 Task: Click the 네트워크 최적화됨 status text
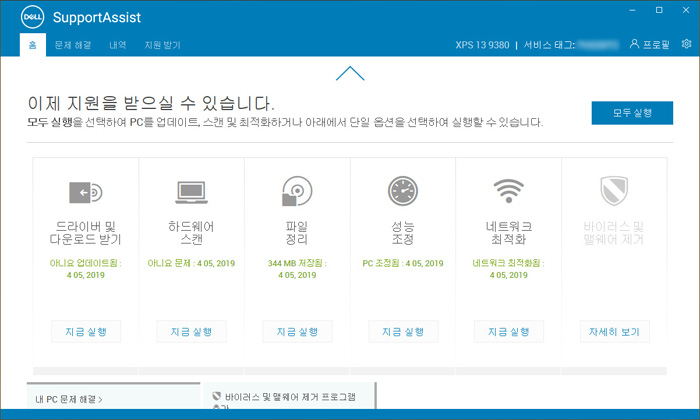coord(508,269)
